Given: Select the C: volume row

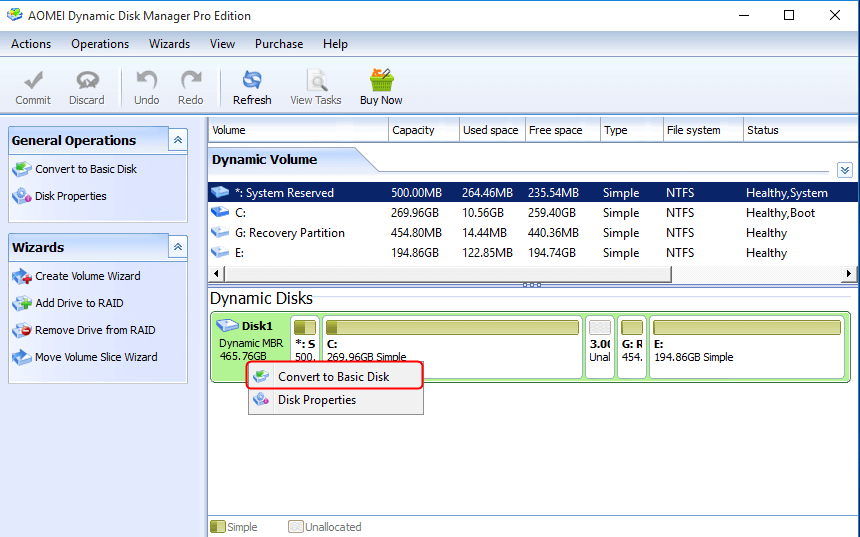Looking at the screenshot, I should point(533,213).
